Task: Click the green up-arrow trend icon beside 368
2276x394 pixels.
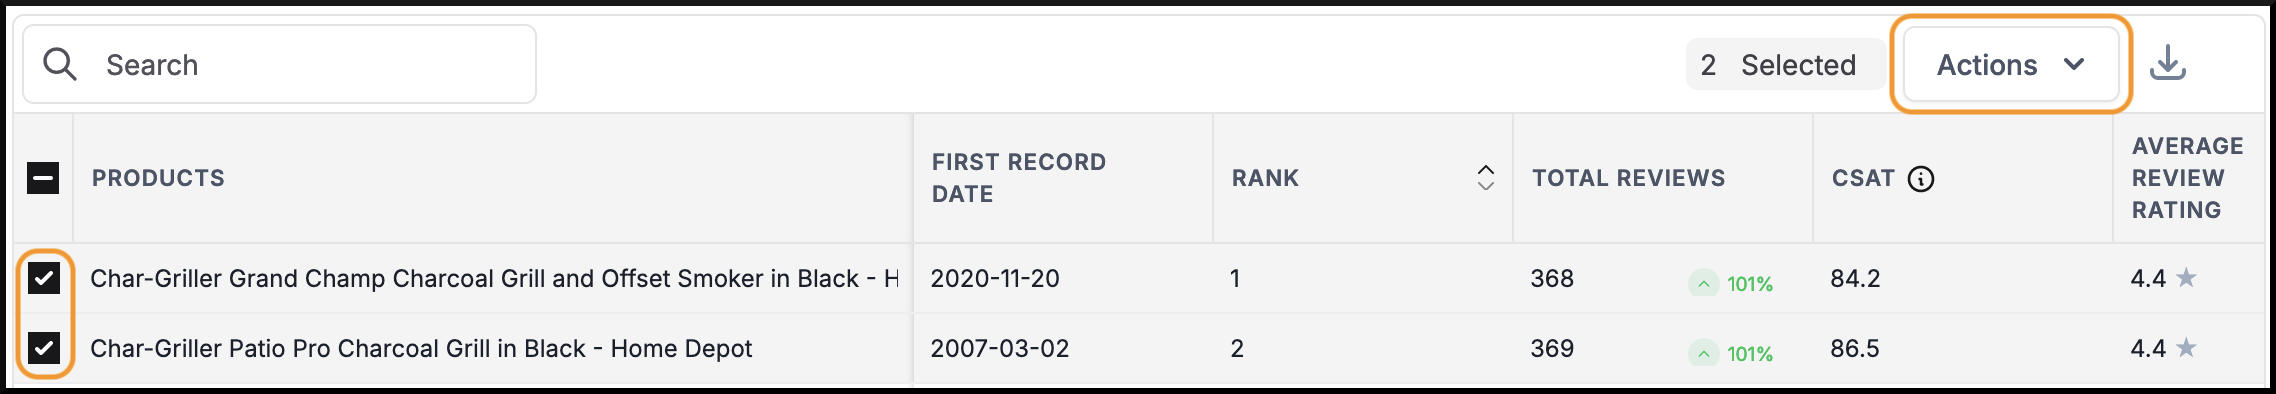Action: tap(1703, 284)
